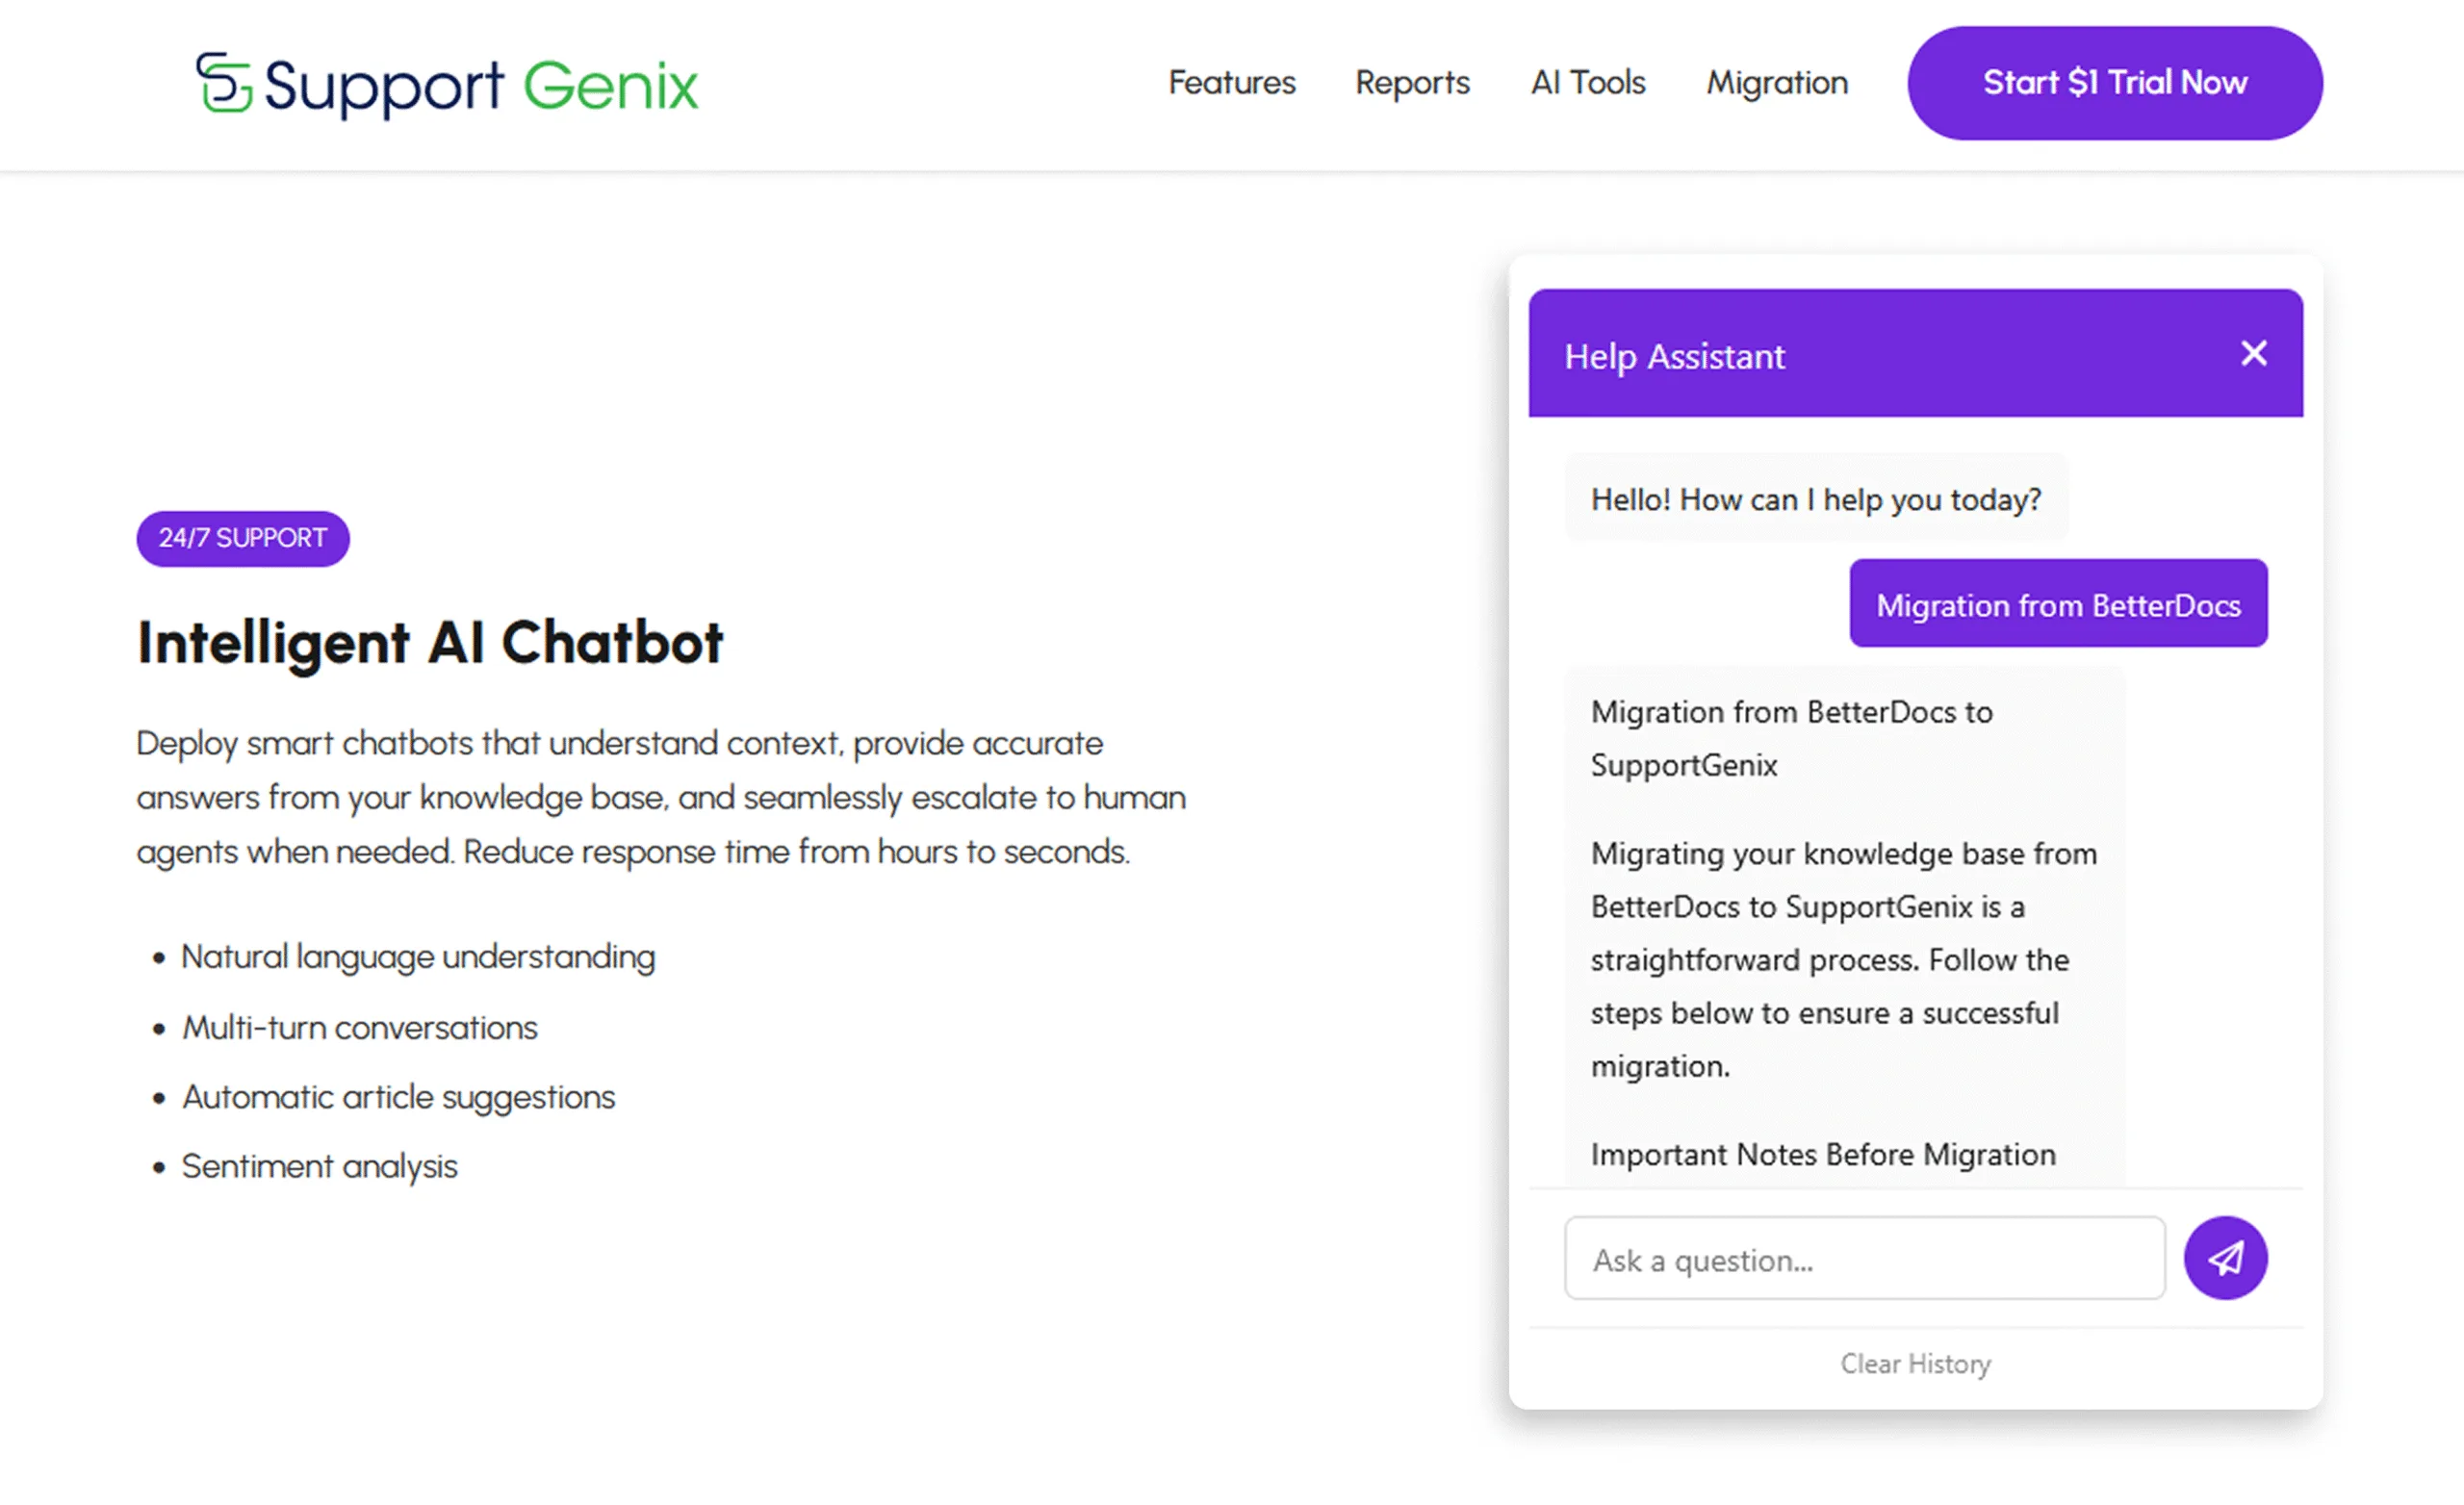The image size is (2464, 1505).
Task: Select Migration in the top navigation
Action: pyautogui.click(x=1777, y=82)
